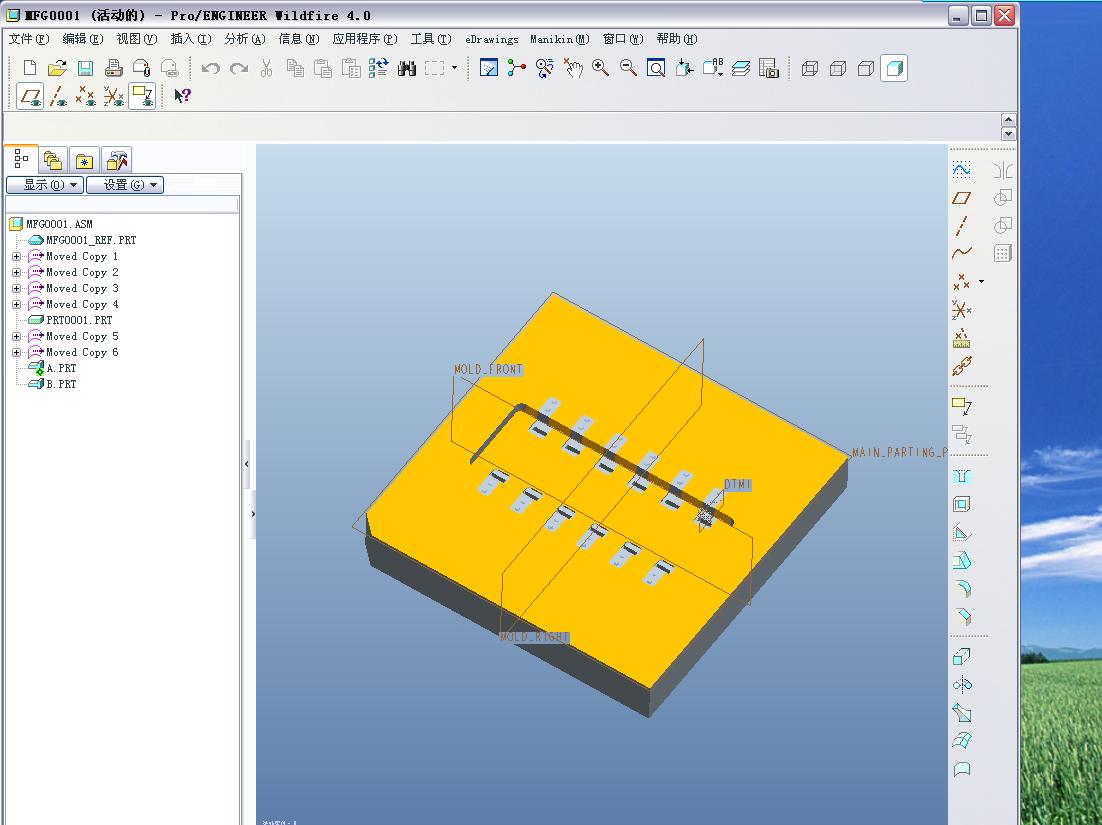Select A.PRT in the model tree

tap(61, 369)
